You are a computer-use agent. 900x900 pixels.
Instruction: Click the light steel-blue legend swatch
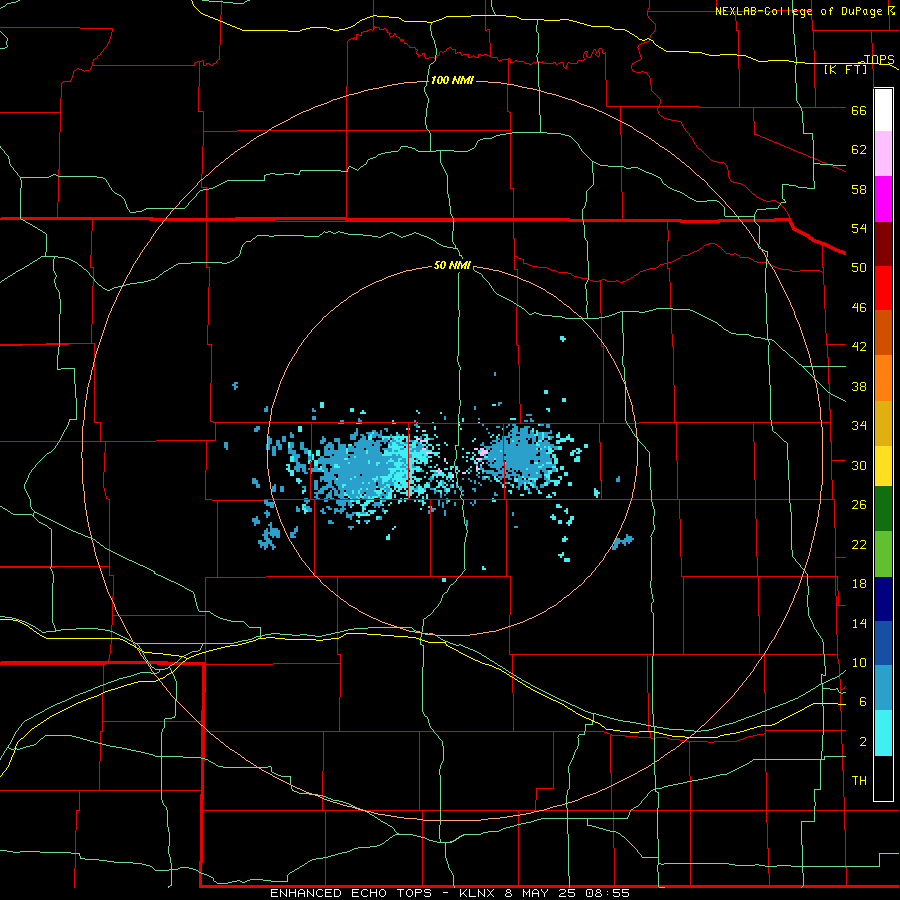coord(883,688)
